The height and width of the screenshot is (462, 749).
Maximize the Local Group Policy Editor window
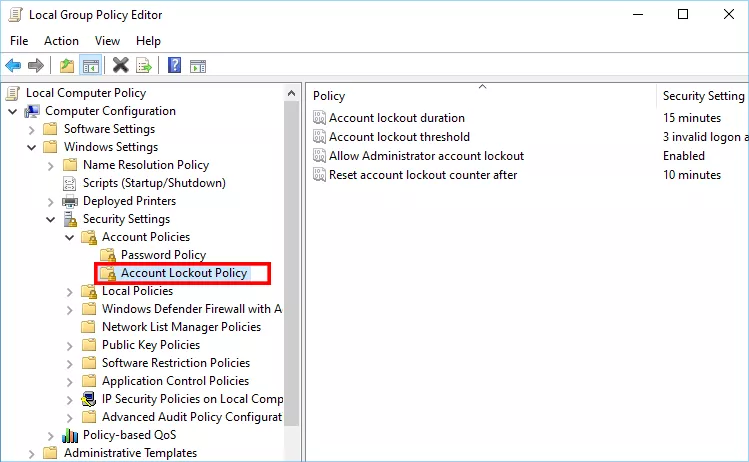point(683,14)
